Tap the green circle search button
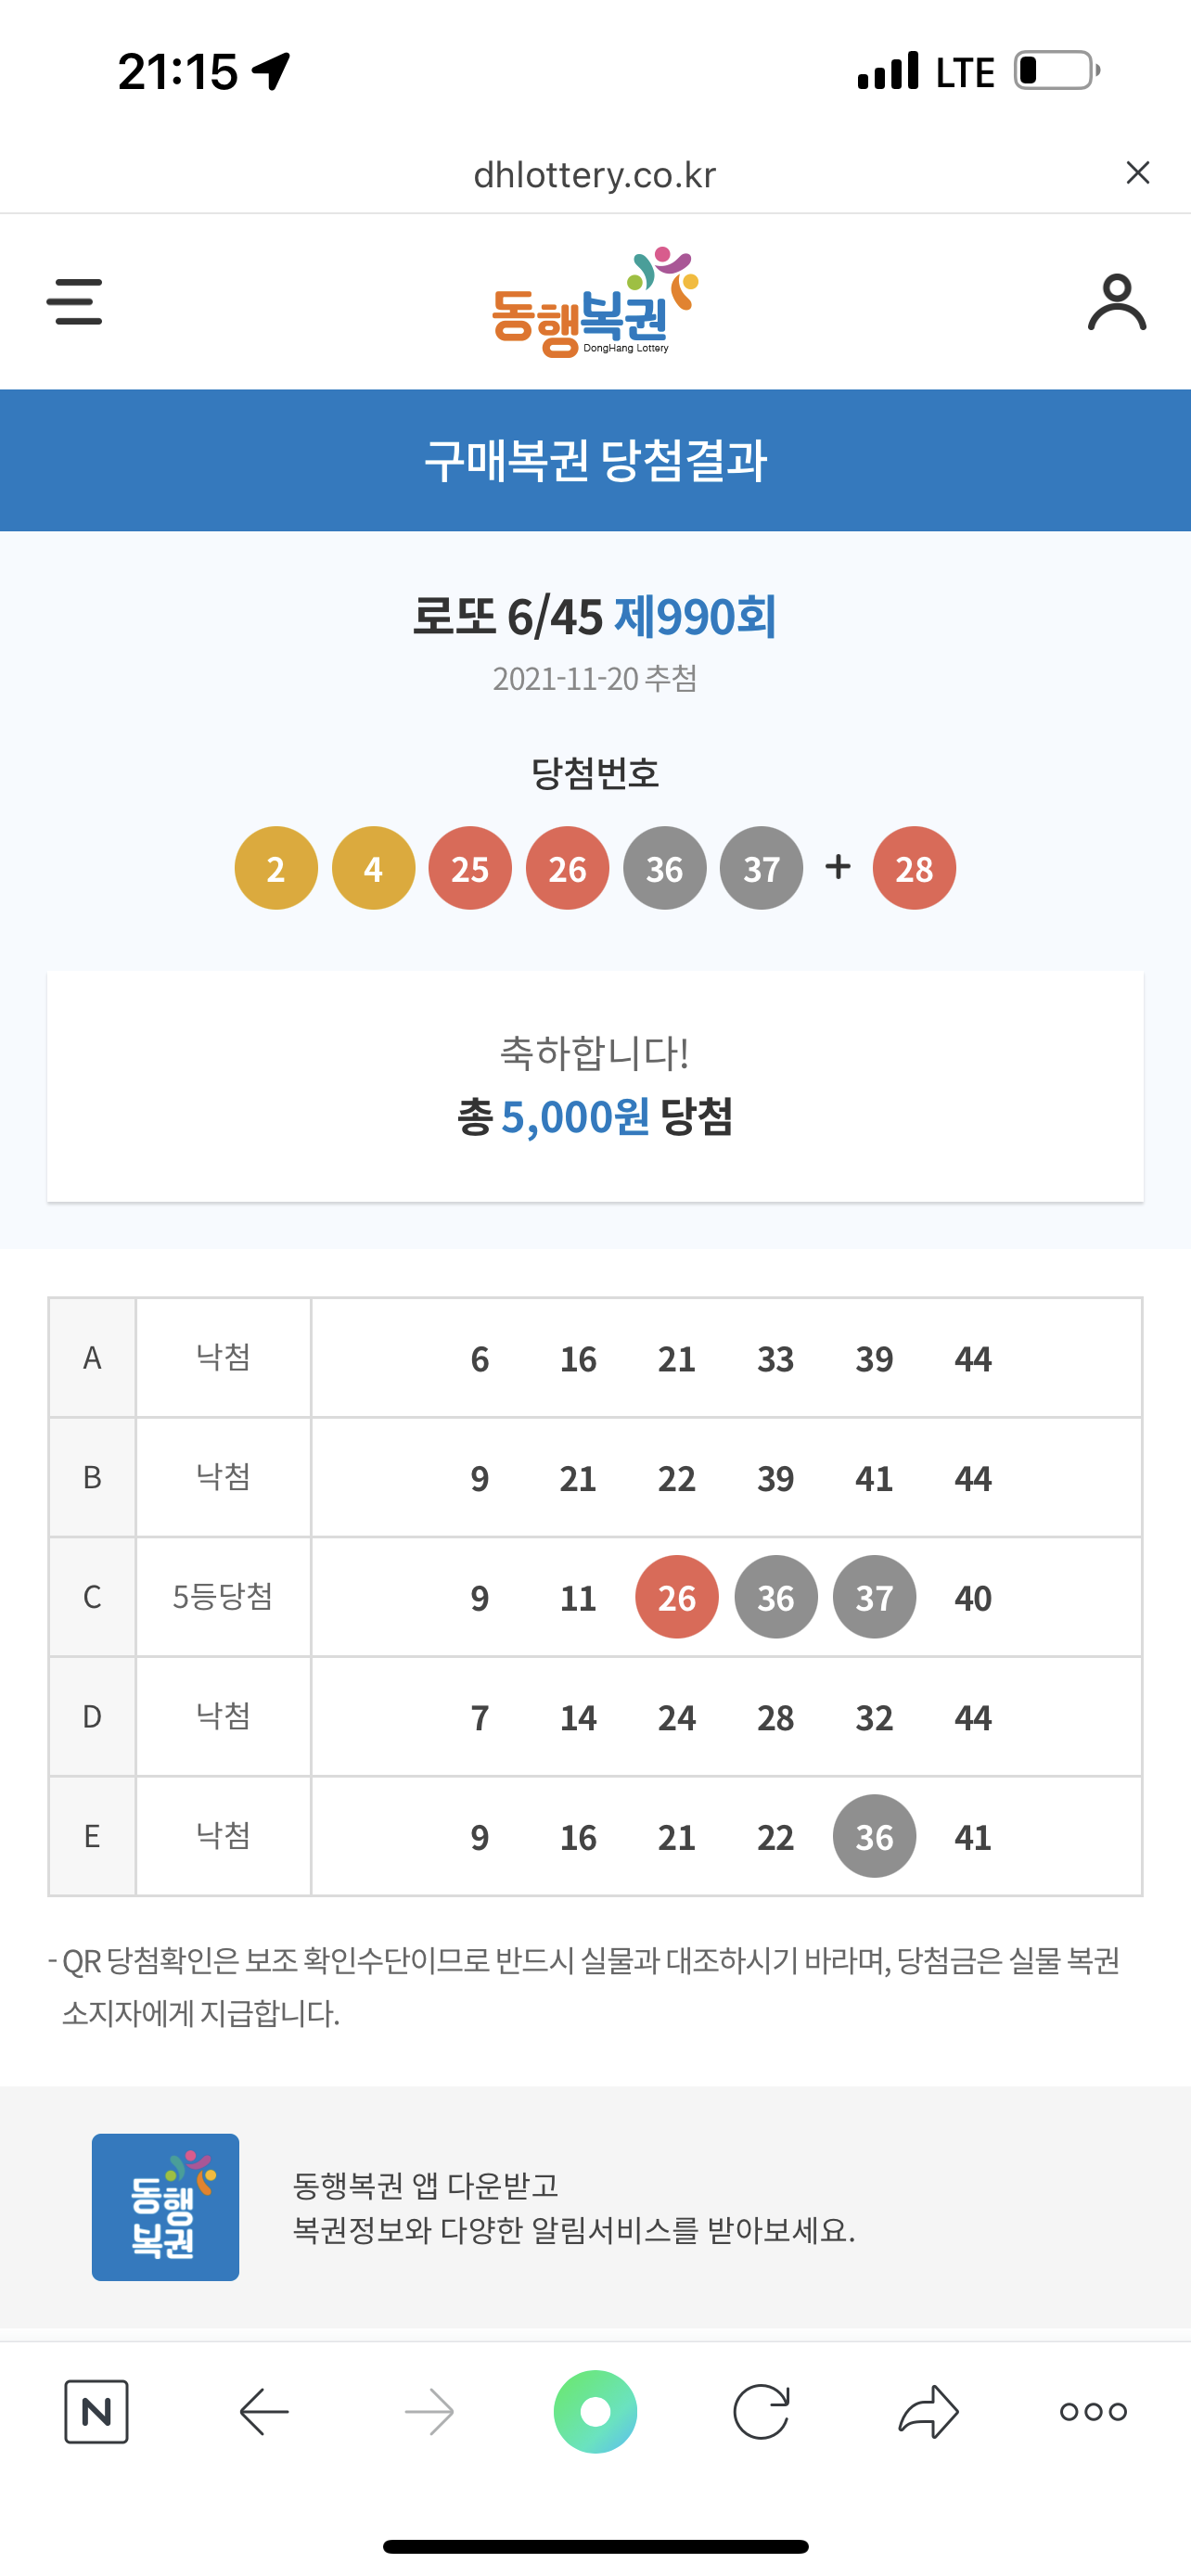Screen dimensions: 1191x2576 tap(595, 2412)
